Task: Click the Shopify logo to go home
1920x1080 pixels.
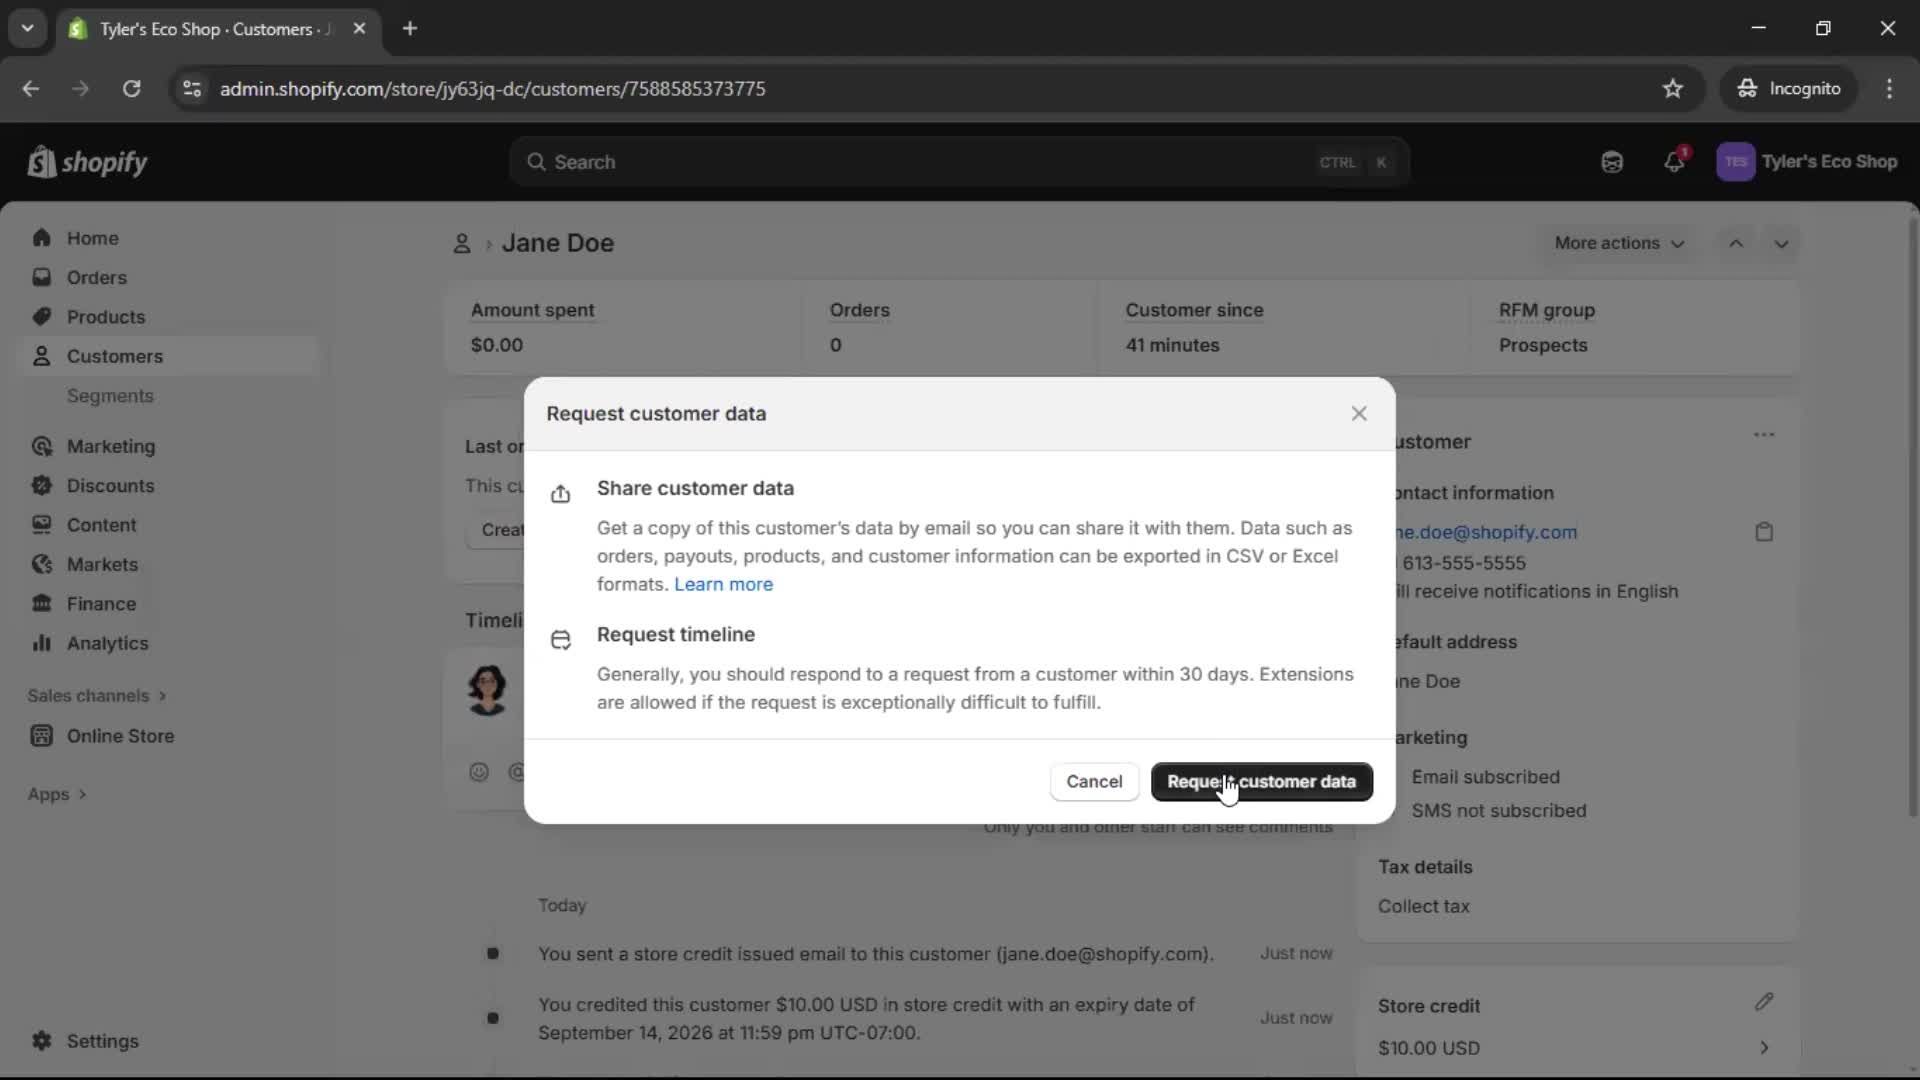Action: tap(87, 161)
